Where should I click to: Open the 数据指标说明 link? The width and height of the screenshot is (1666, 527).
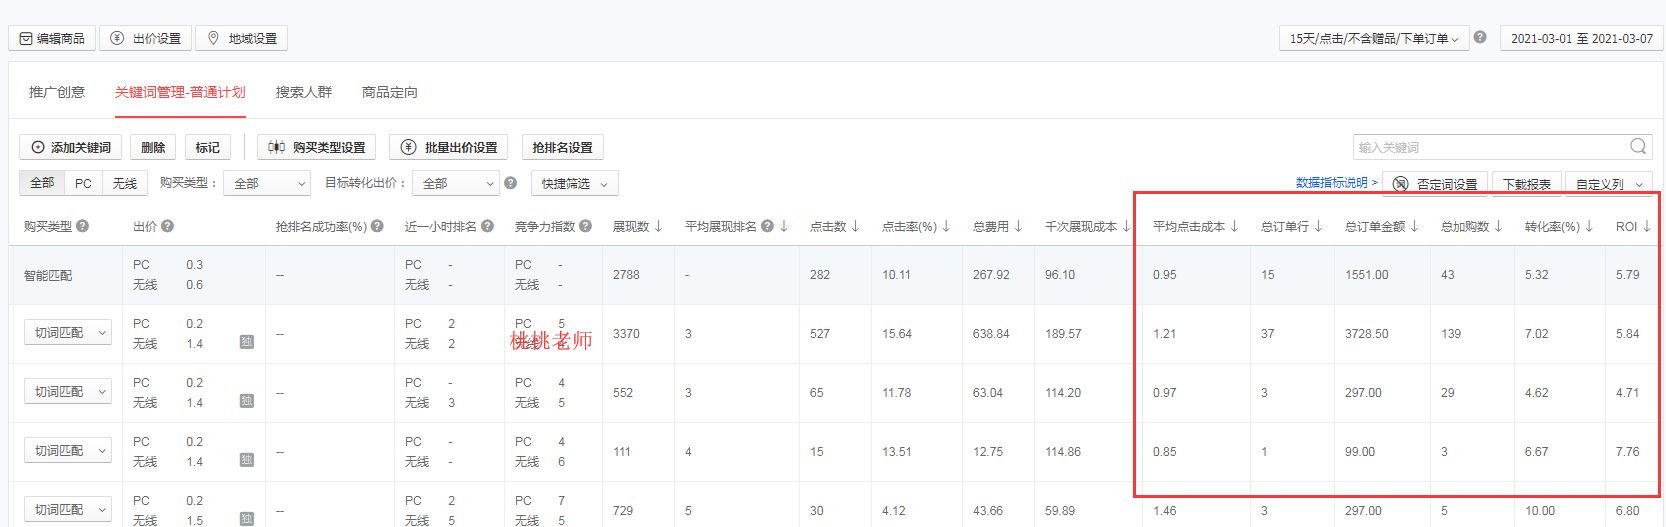[1336, 183]
